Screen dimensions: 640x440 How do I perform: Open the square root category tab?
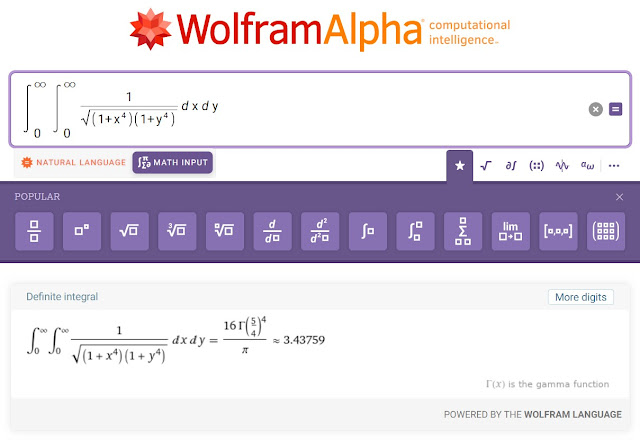[486, 166]
